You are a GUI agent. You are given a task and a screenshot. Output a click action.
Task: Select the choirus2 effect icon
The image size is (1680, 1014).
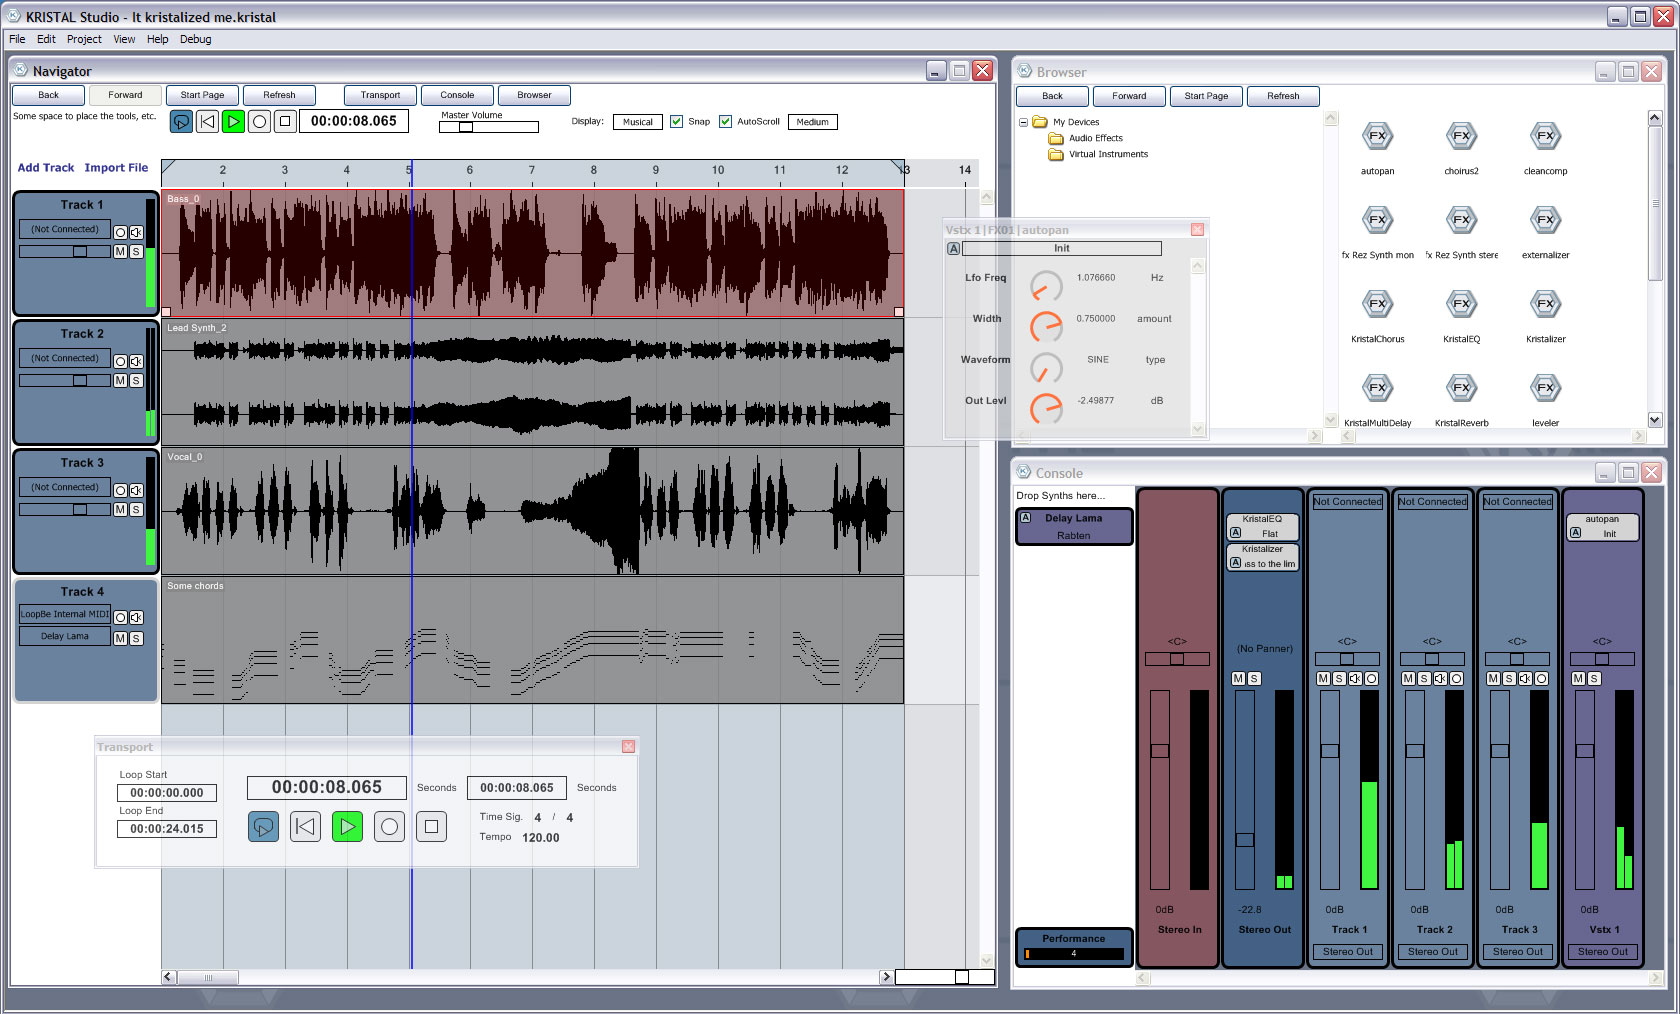(1461, 137)
